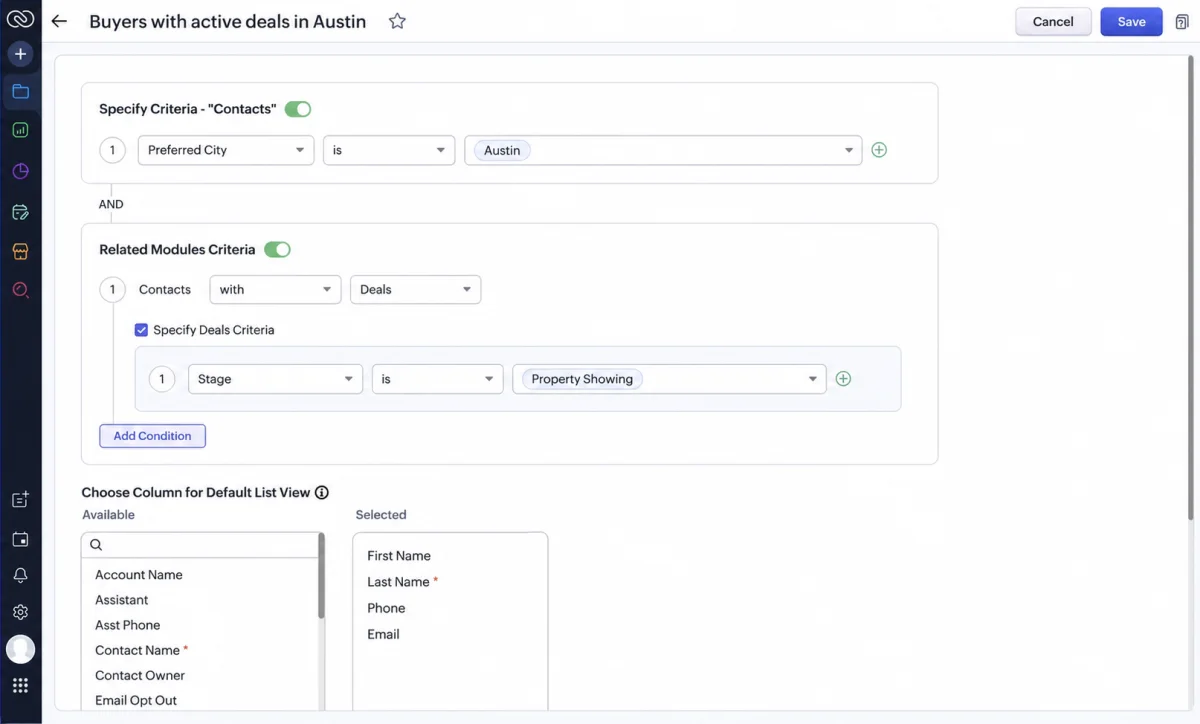1200x724 pixels.
Task: Click the clipboard icon next to Save
Action: click(x=1182, y=22)
